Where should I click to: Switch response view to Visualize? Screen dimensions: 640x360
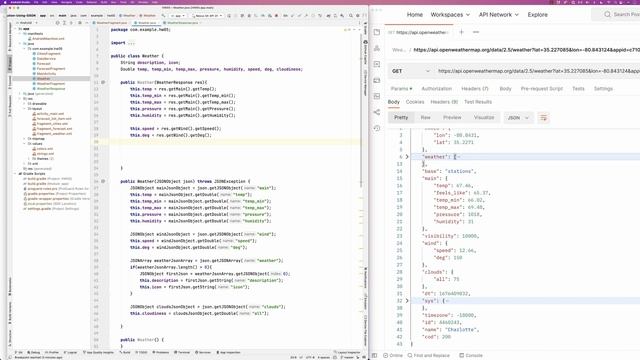(484, 118)
